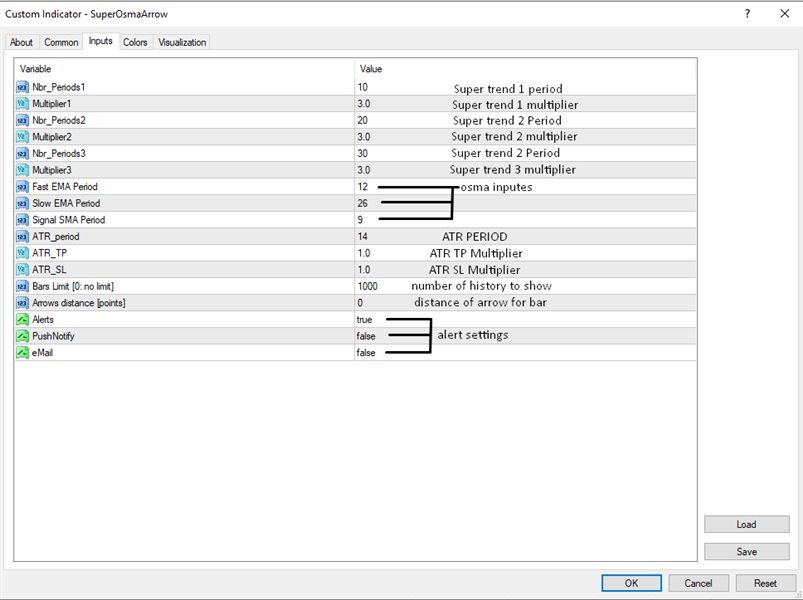Open the Visualization tab
Image resolution: width=803 pixels, height=600 pixels.
tap(182, 42)
